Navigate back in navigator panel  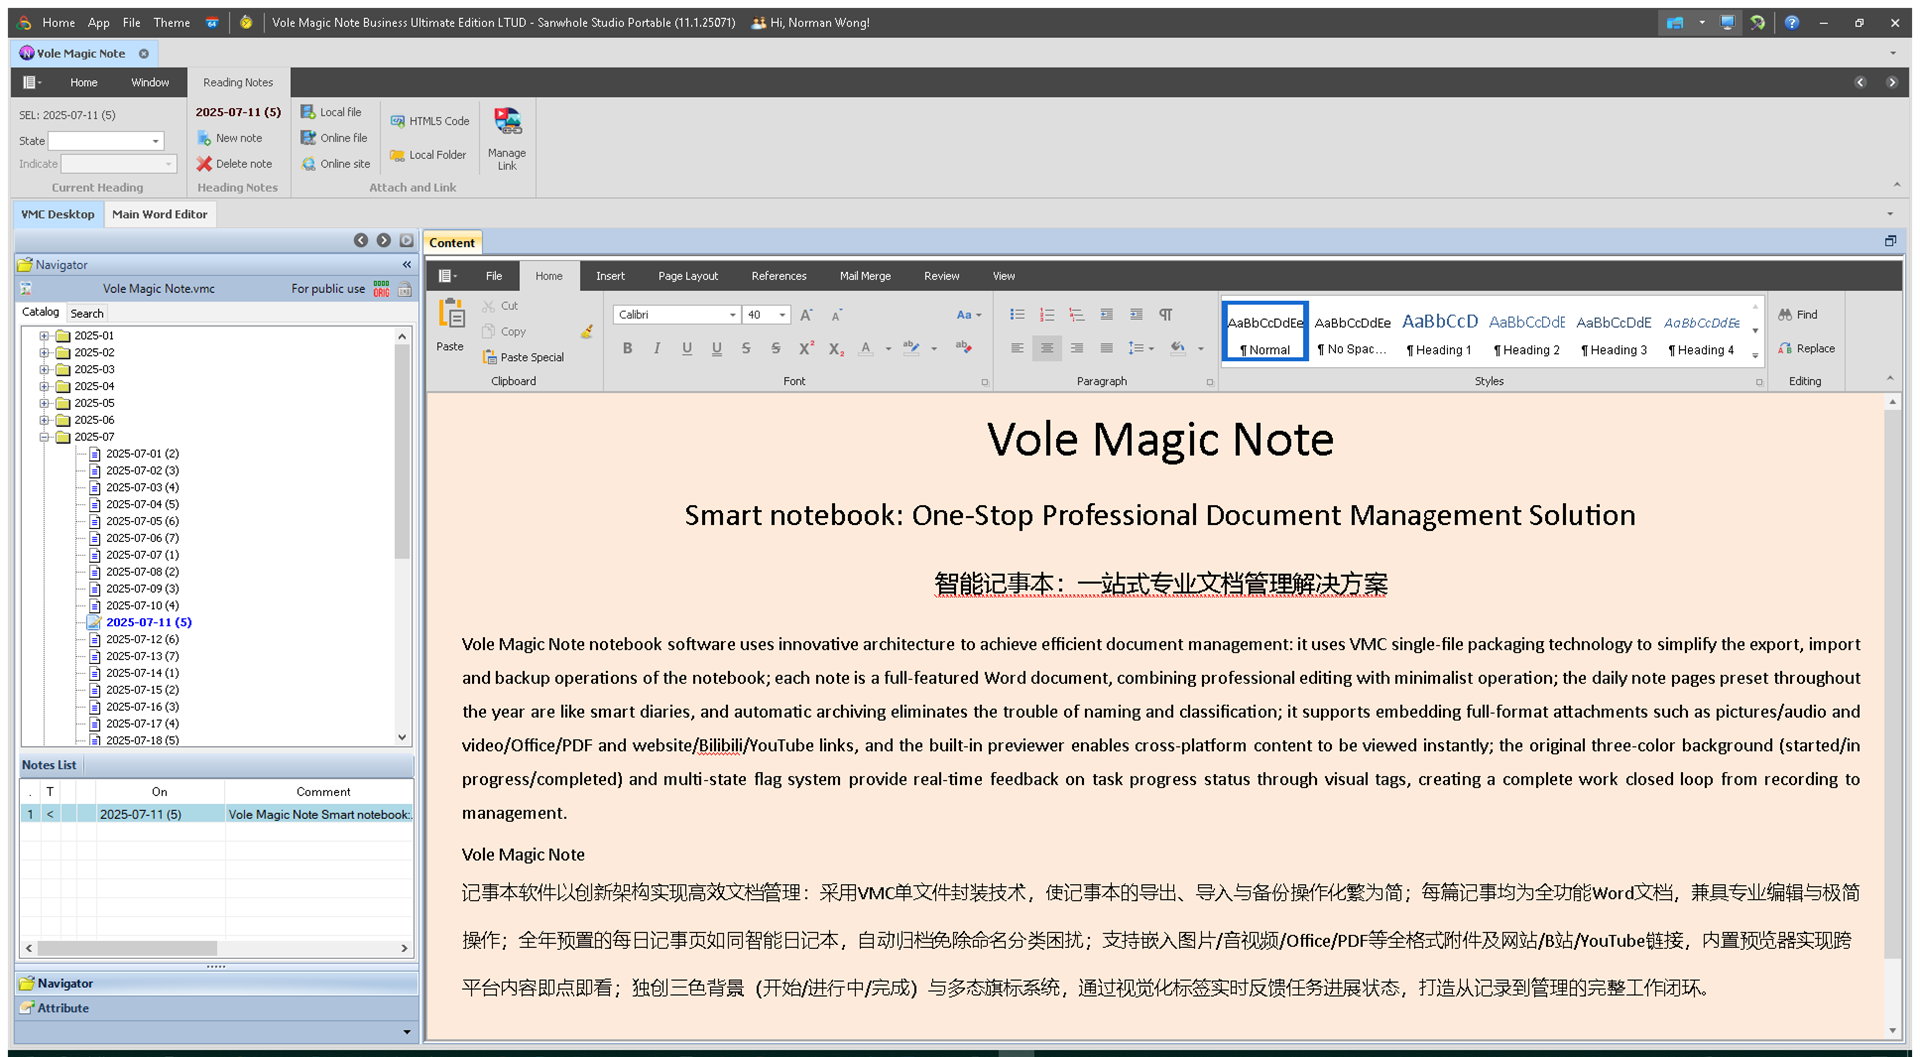point(361,241)
